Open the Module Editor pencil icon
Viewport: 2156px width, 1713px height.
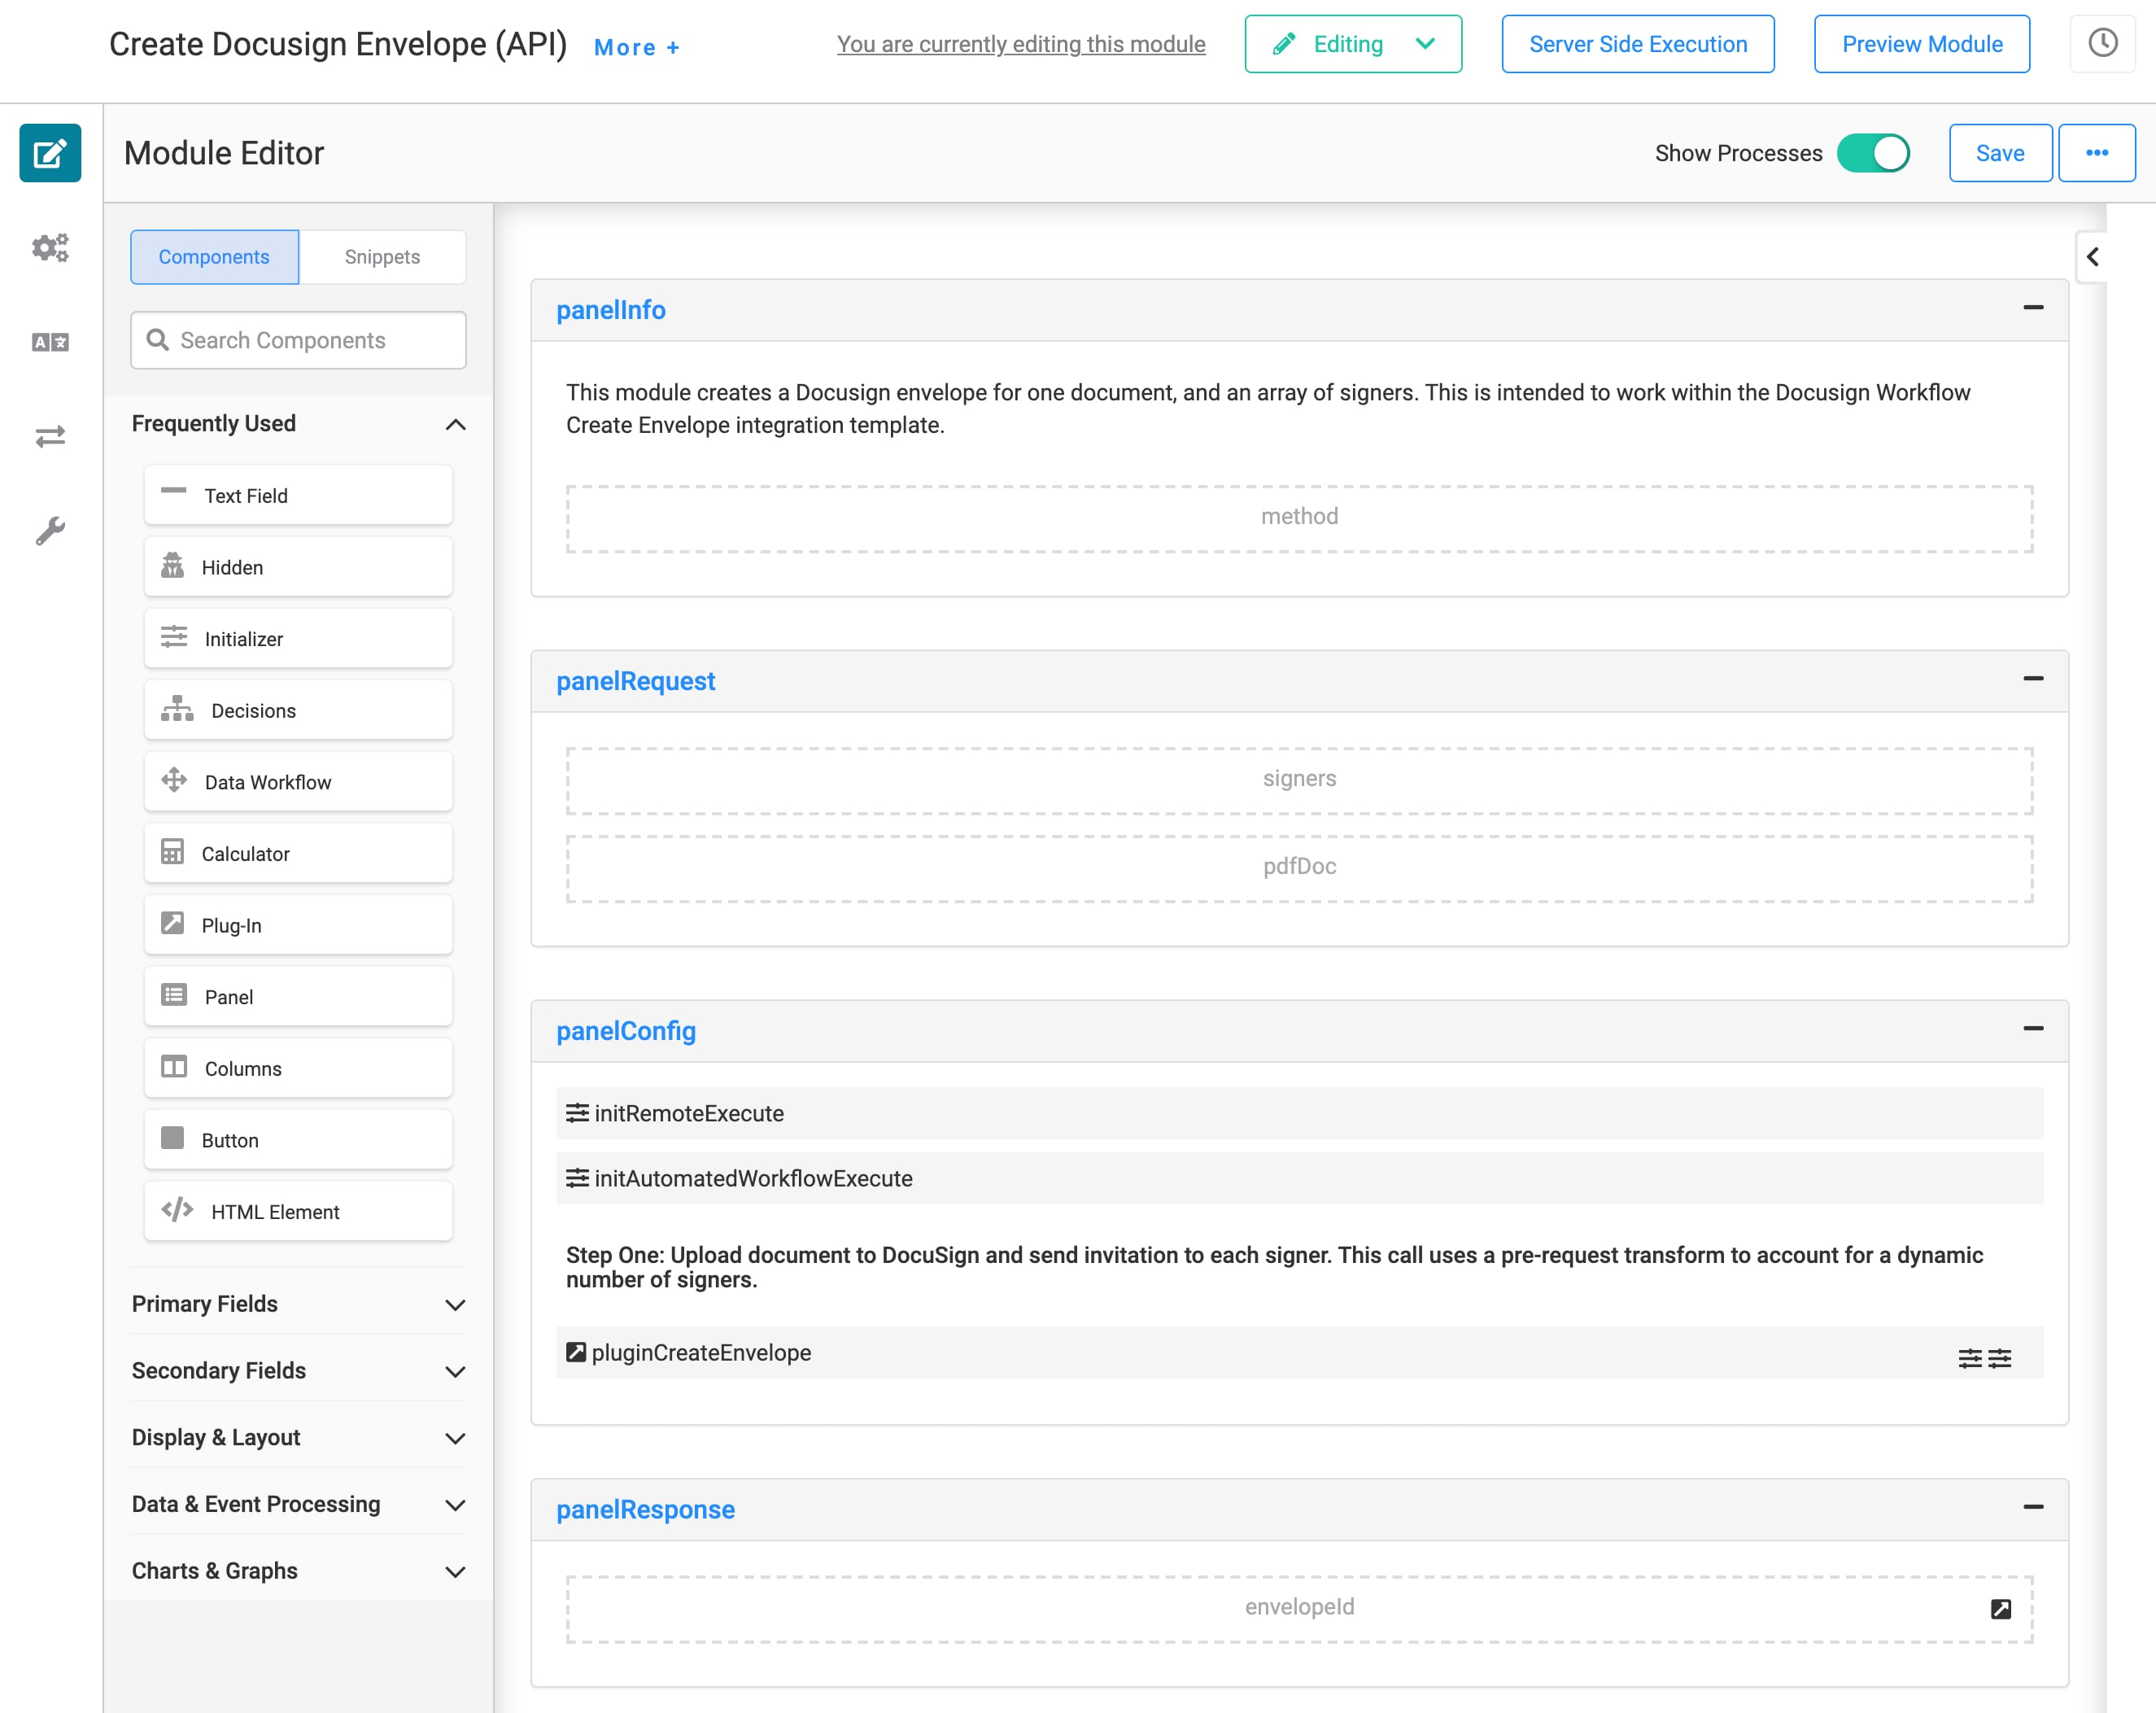[x=50, y=153]
